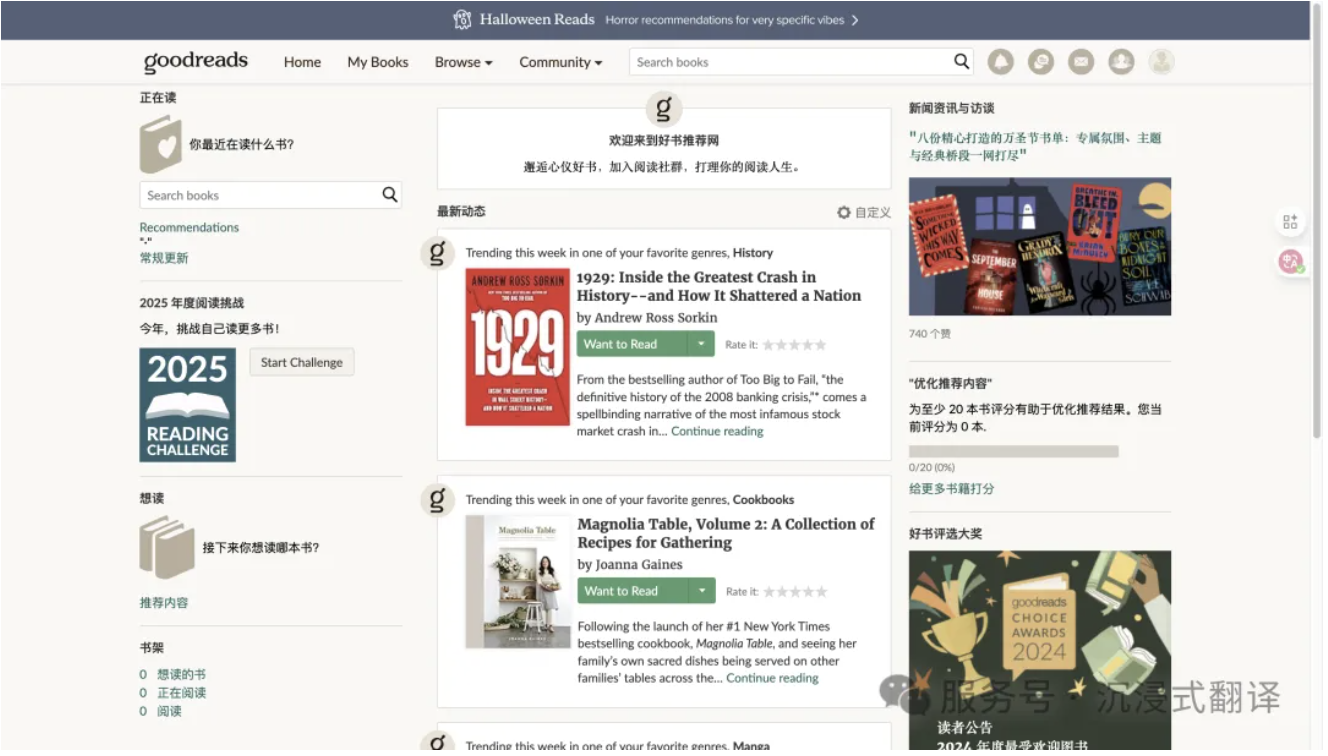The height and width of the screenshot is (756, 1328).
Task: Click Continue reading for the 1929 description
Action: pyautogui.click(x=717, y=432)
